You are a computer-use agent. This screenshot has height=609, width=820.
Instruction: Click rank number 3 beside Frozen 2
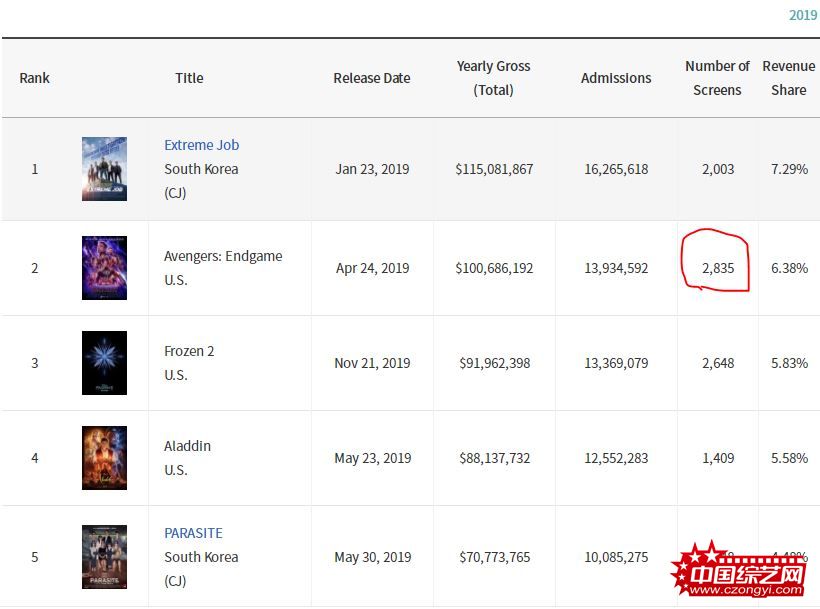(35, 363)
